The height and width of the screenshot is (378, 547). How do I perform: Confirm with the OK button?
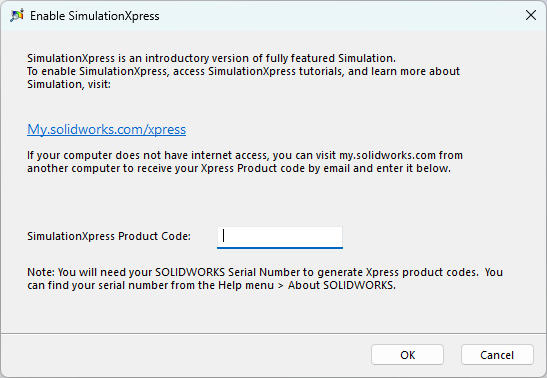click(x=407, y=355)
